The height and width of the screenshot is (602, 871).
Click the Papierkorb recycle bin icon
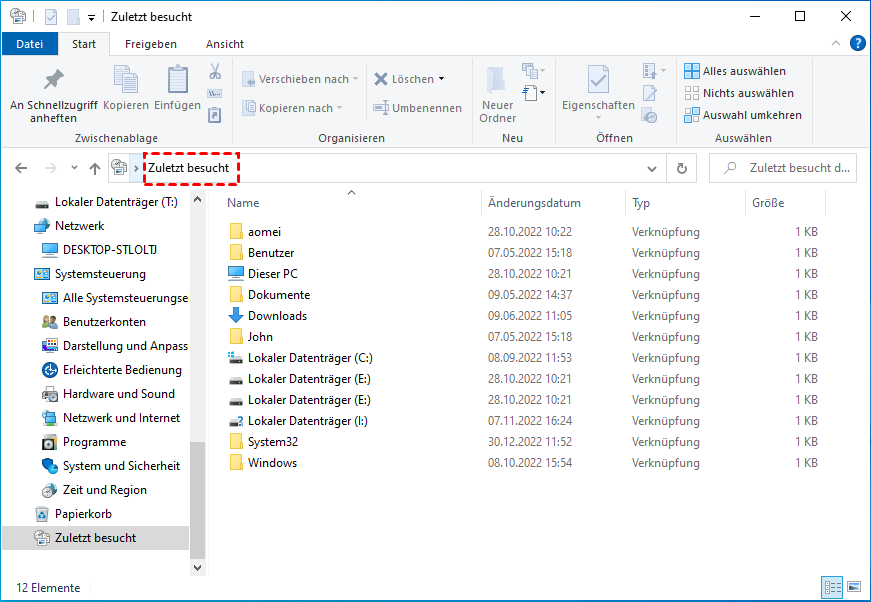(42, 514)
